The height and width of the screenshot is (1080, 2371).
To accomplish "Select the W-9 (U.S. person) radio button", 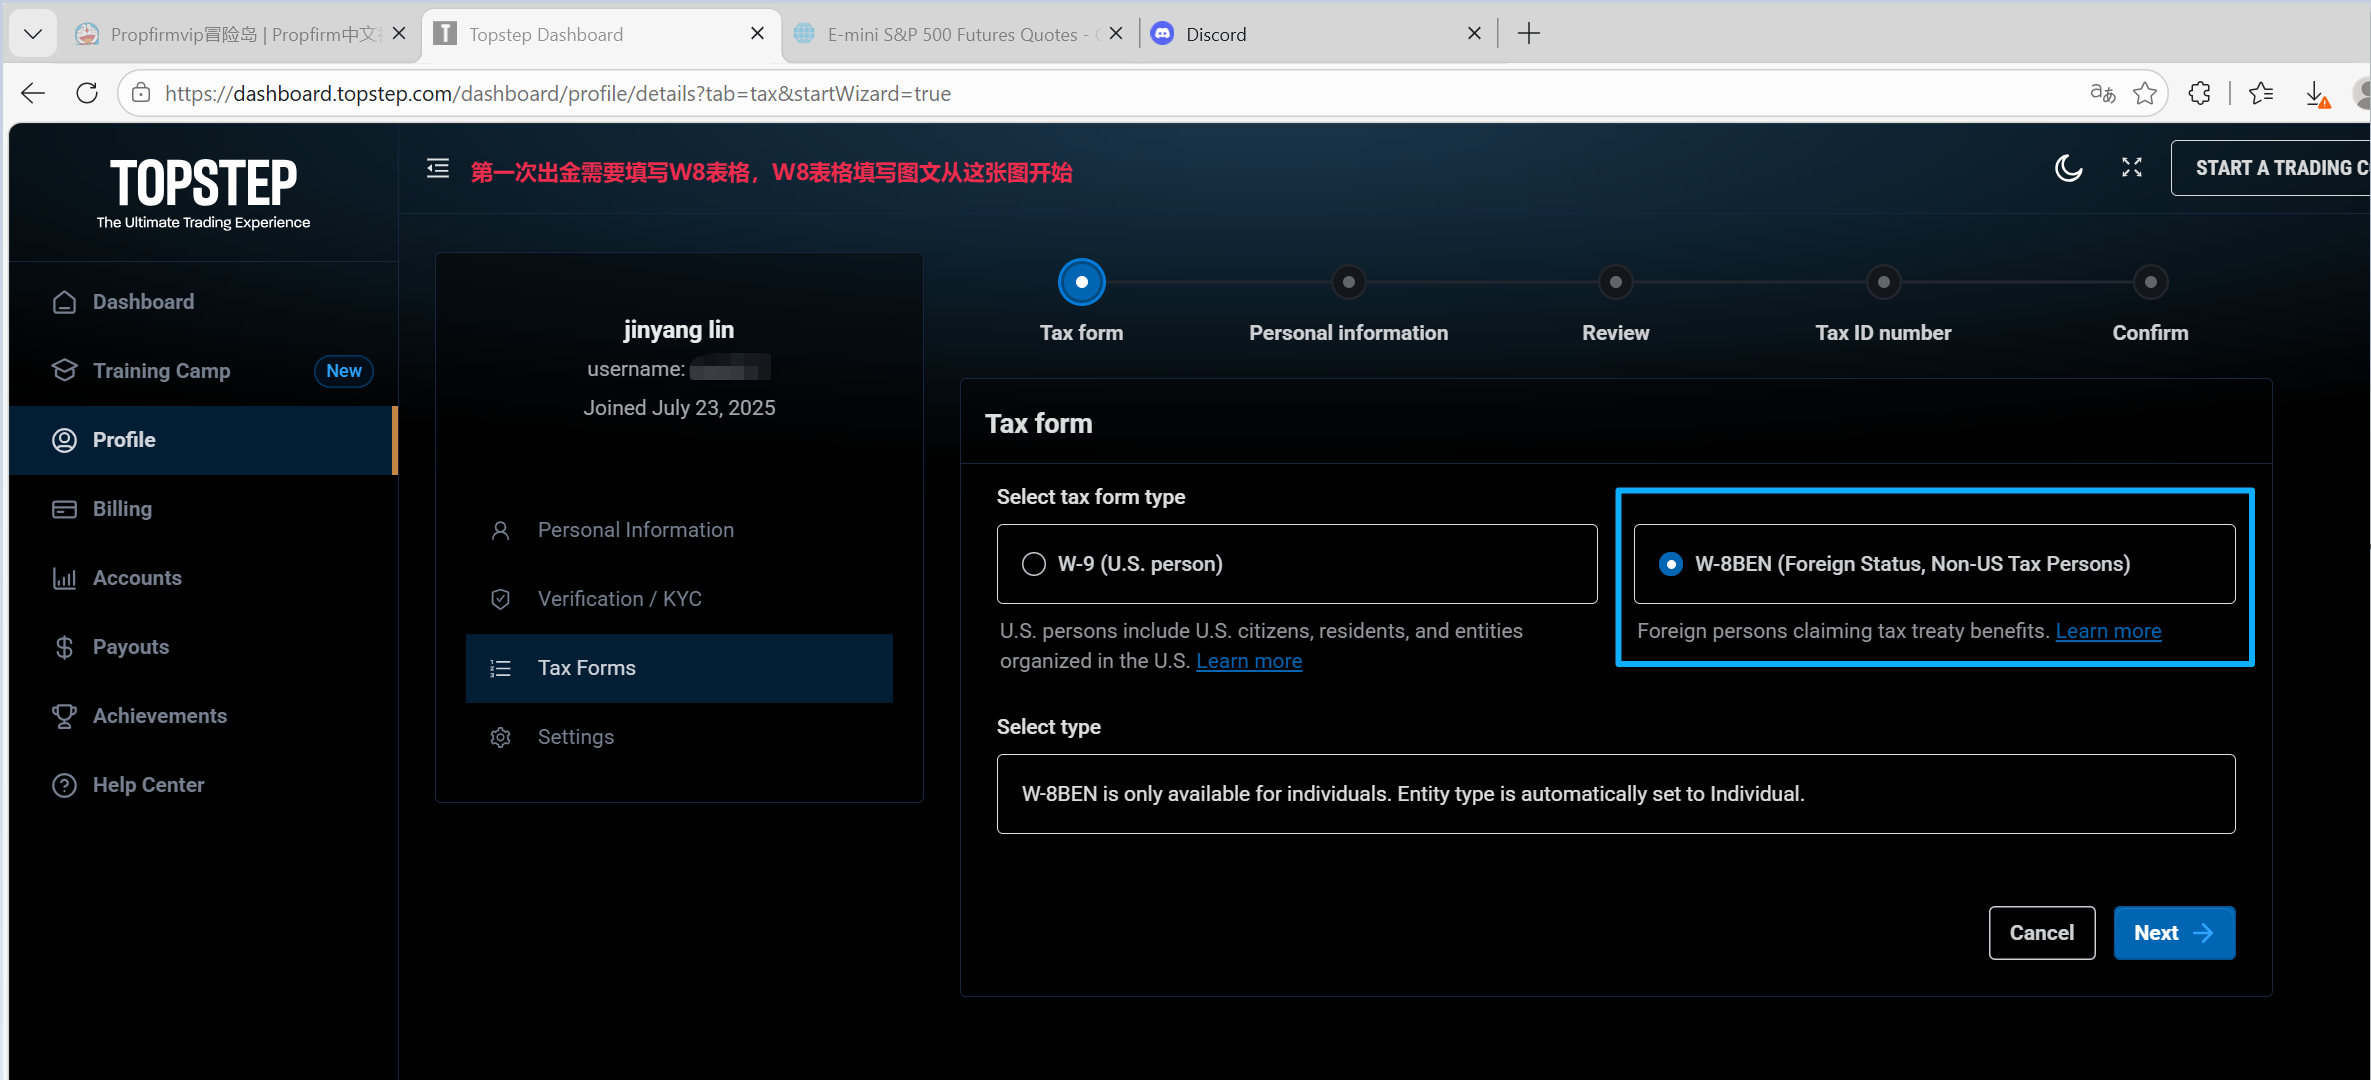I will coord(1034,564).
